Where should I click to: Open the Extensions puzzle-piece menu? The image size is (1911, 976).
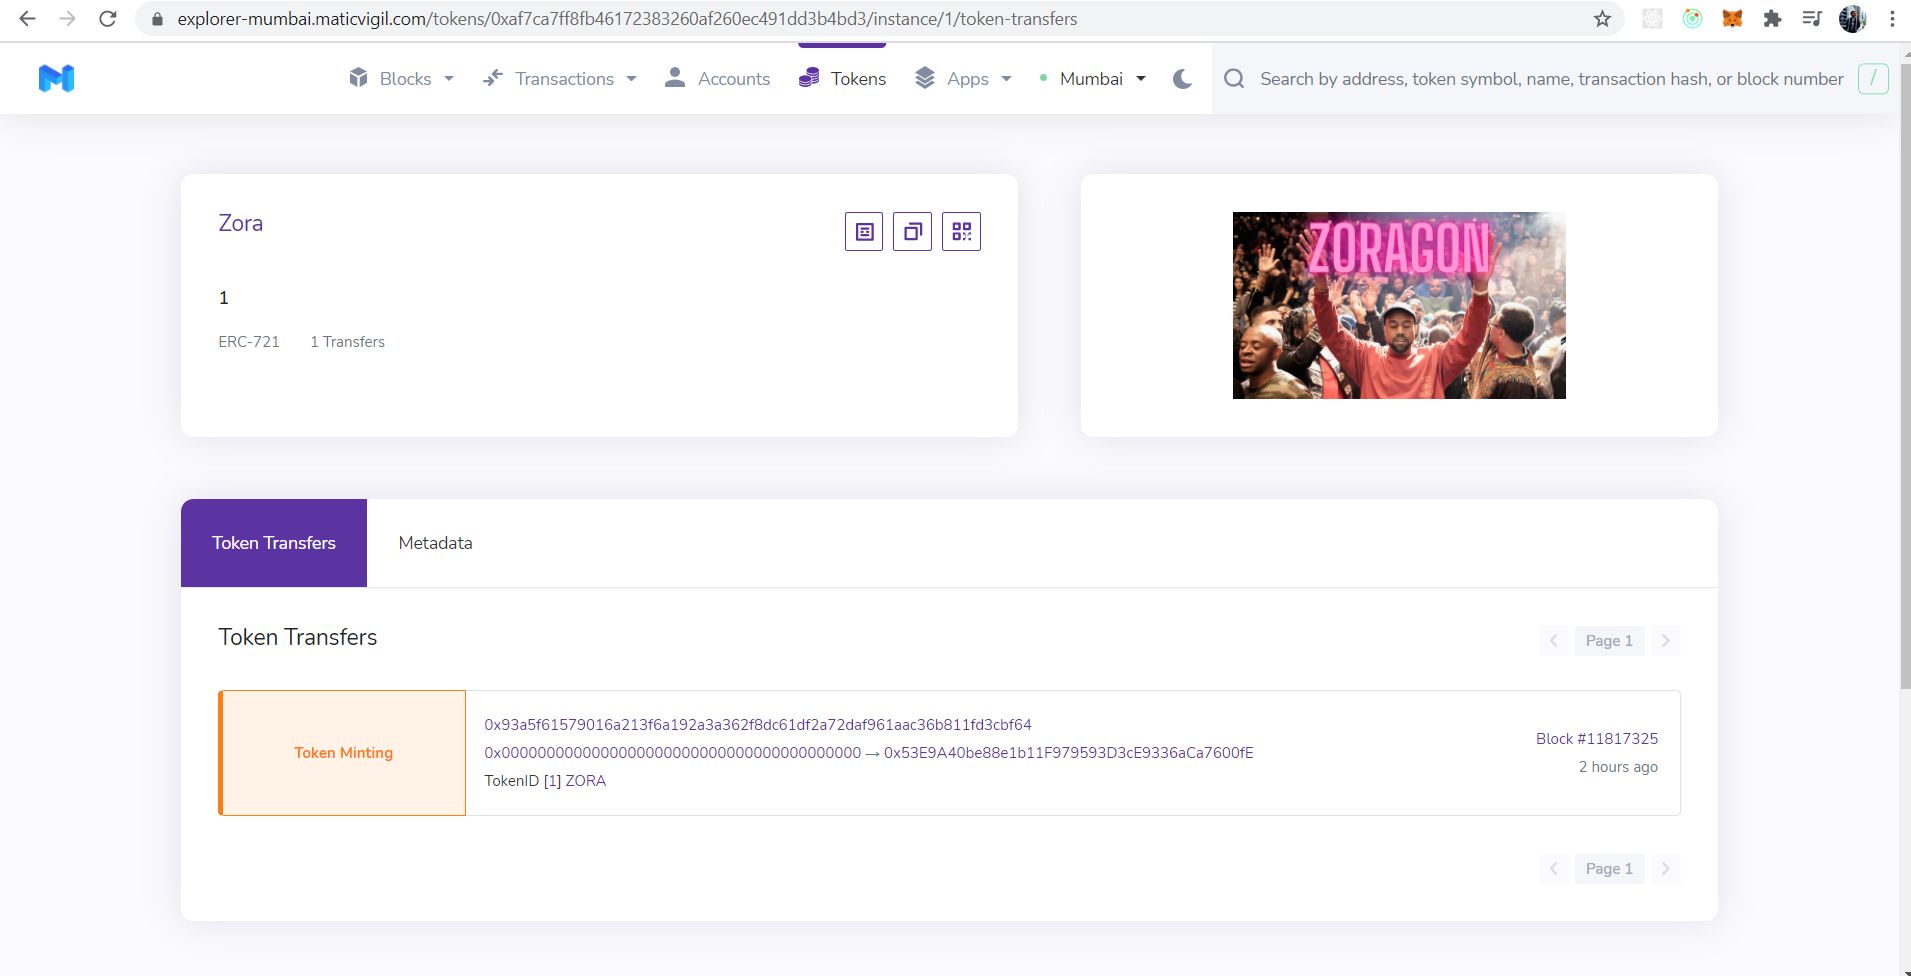pos(1772,19)
